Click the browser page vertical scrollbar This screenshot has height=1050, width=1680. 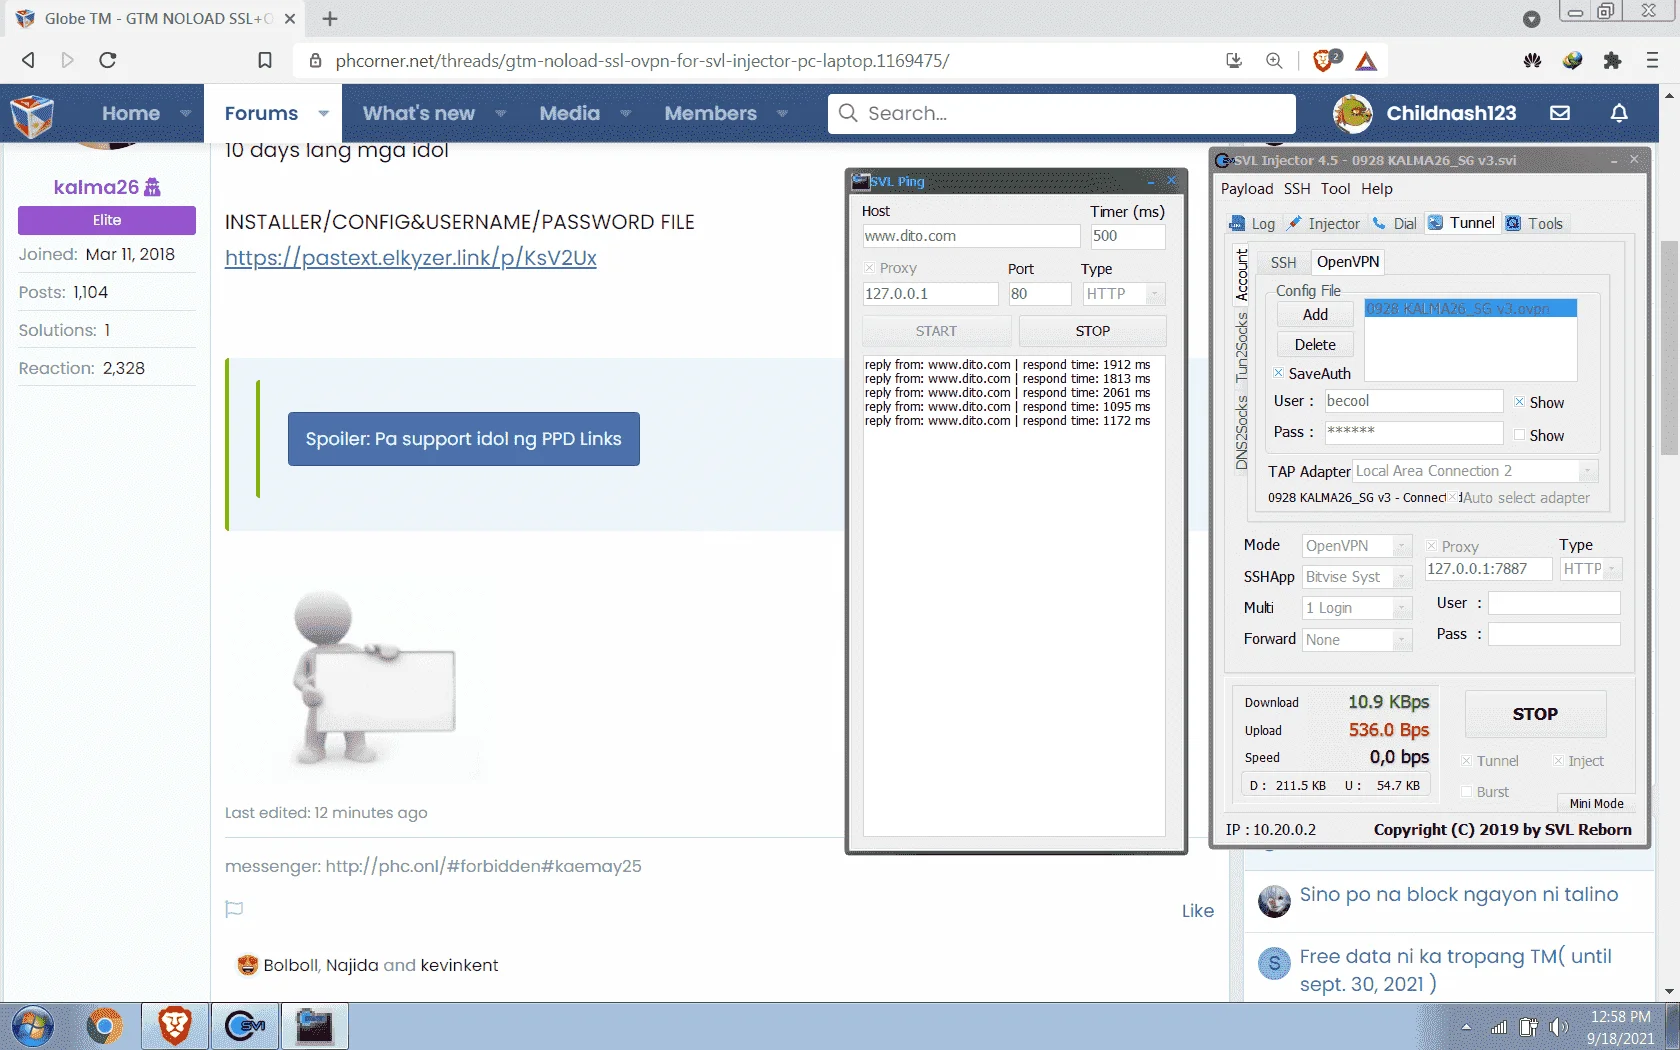pyautogui.click(x=1668, y=348)
